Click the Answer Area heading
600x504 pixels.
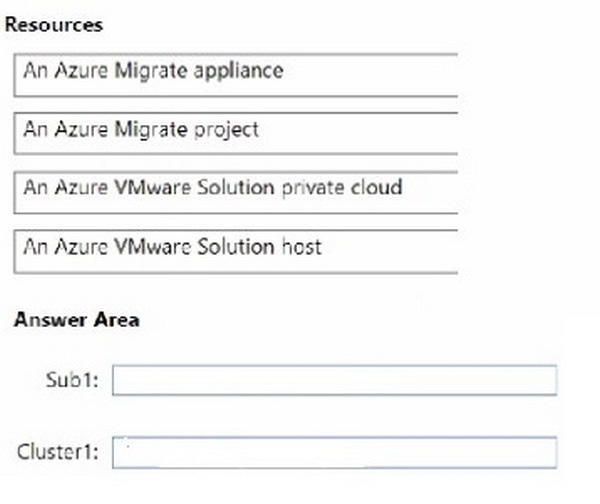pyautogui.click(x=77, y=320)
